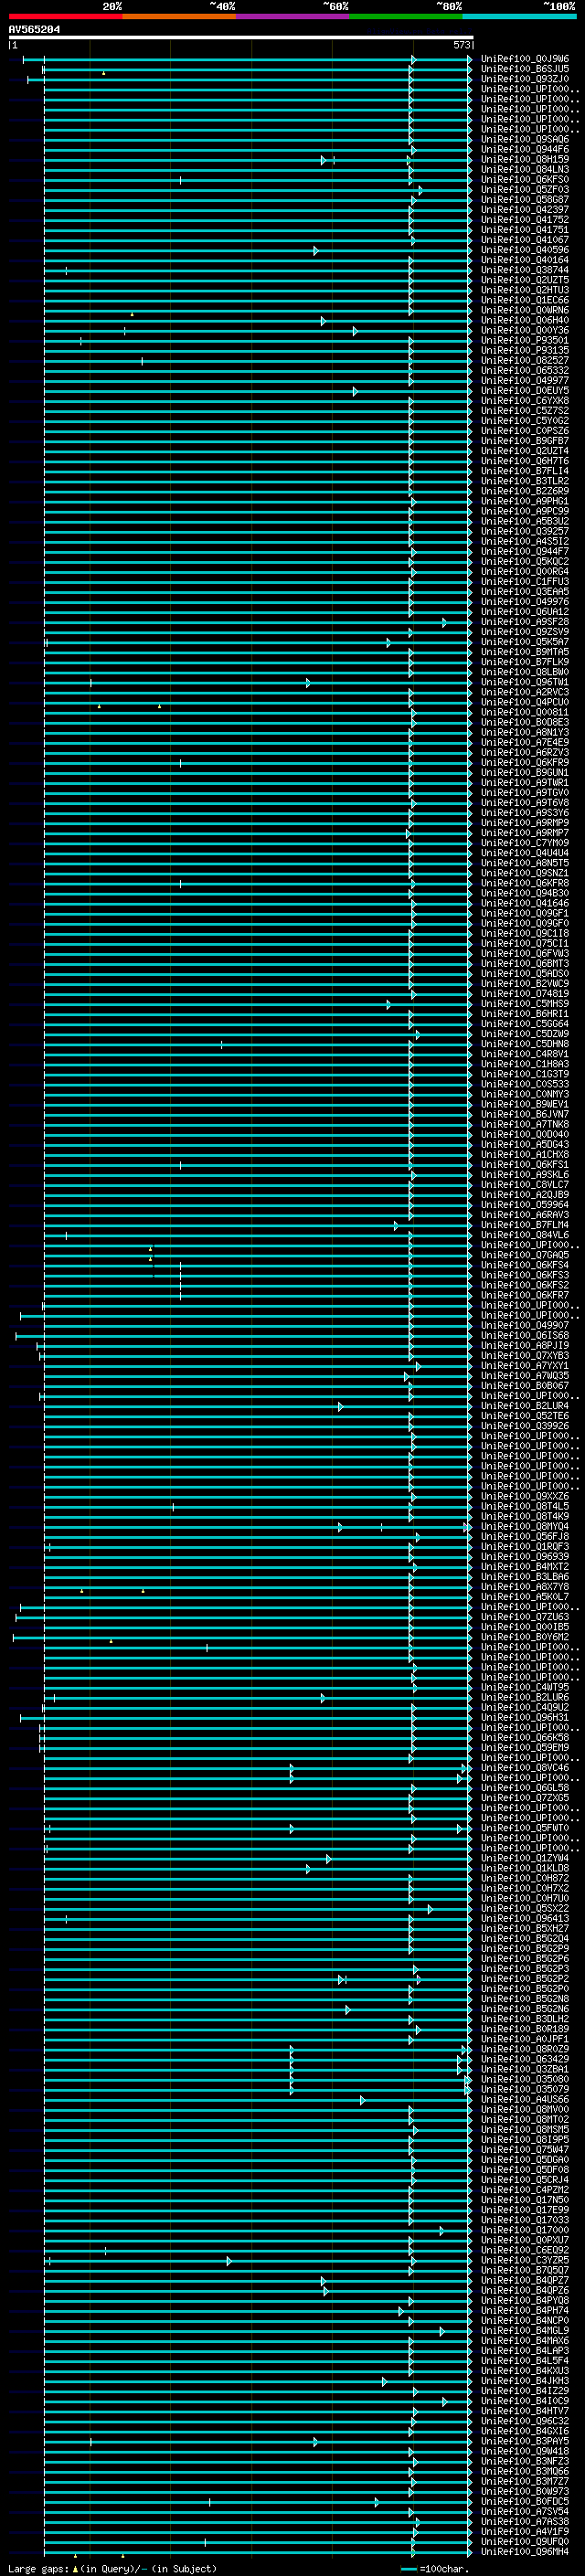Select label UniRef100_Q7GAQ5
Screen dimensions: 585x2576
(x=525, y=1255)
